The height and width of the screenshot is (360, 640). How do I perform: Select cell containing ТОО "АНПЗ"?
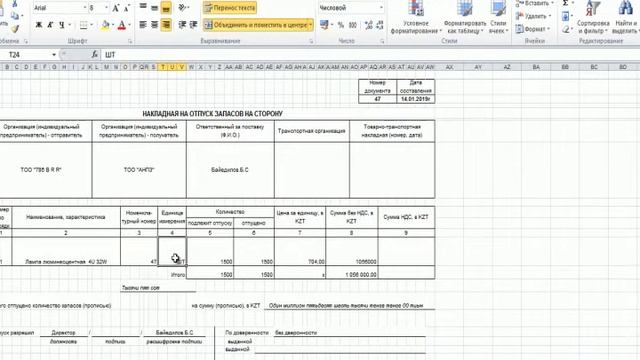139,170
